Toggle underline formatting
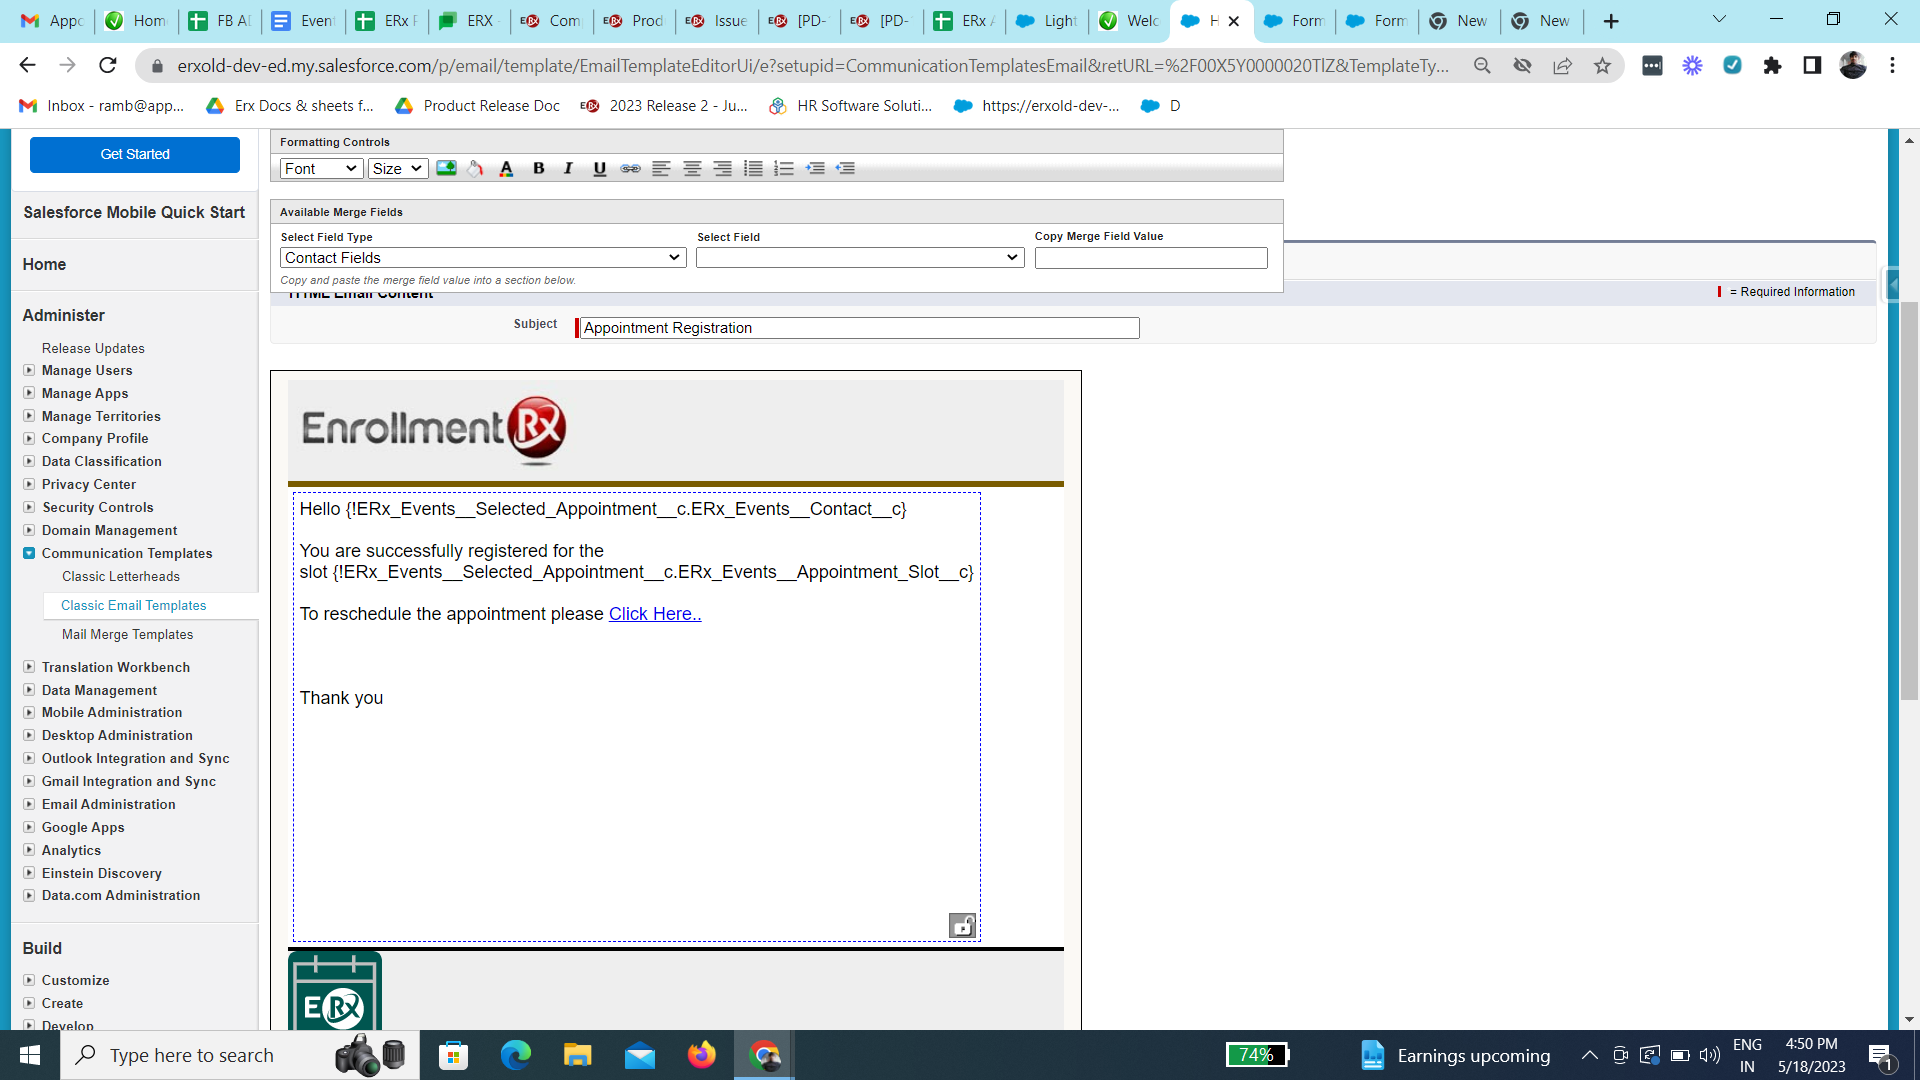The image size is (1920, 1080). coord(599,168)
